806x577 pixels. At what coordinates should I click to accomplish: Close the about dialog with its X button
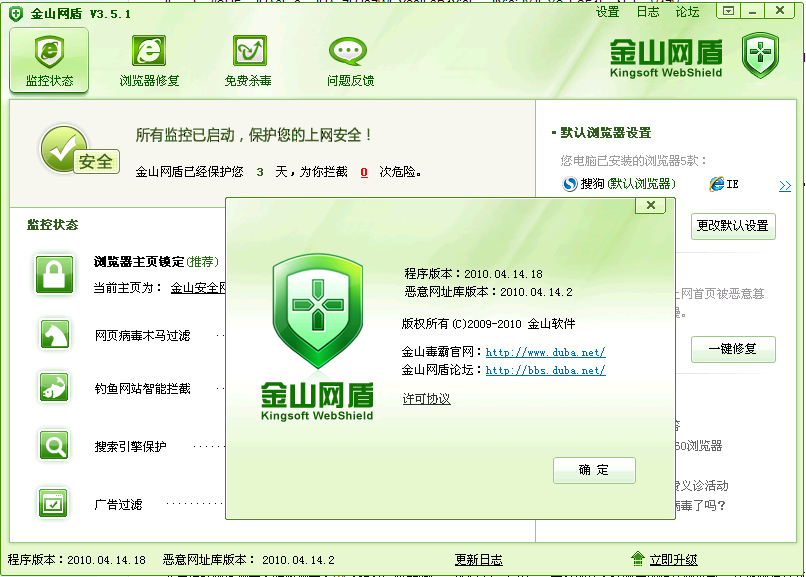click(x=651, y=206)
